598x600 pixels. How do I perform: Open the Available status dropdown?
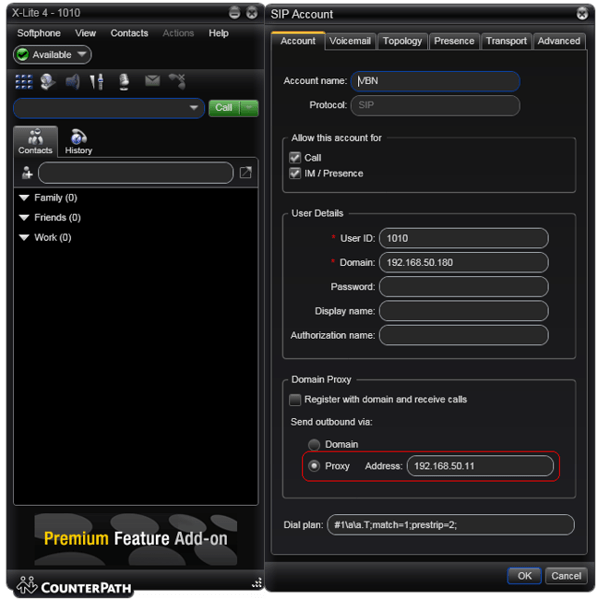(52, 55)
